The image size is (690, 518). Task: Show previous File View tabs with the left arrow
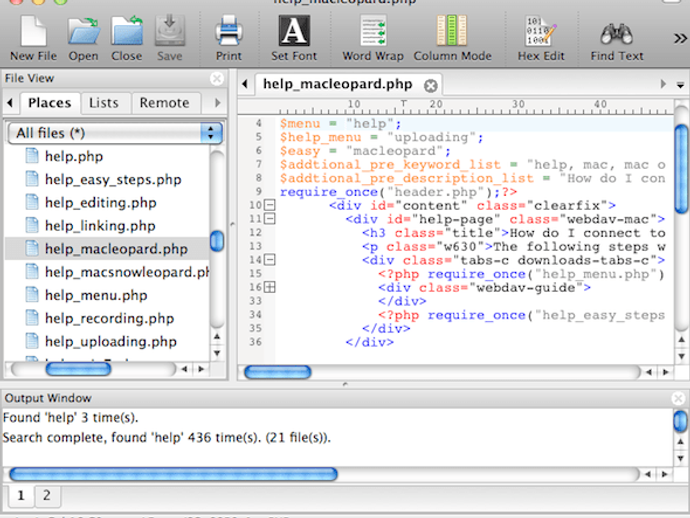coord(10,103)
